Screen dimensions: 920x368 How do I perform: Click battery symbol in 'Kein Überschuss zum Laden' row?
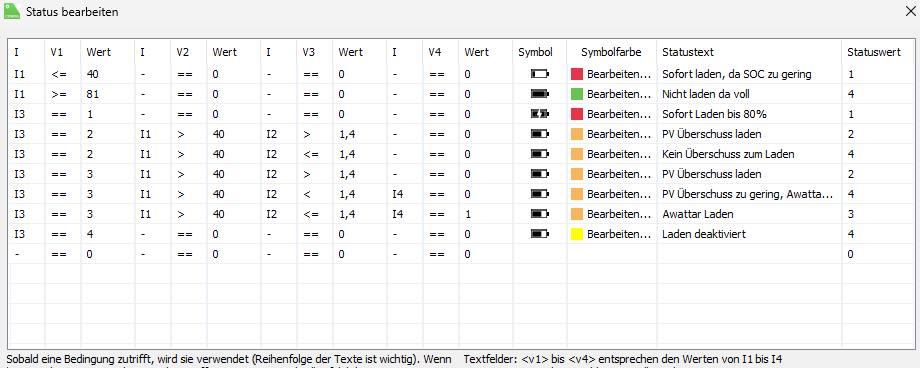540,154
